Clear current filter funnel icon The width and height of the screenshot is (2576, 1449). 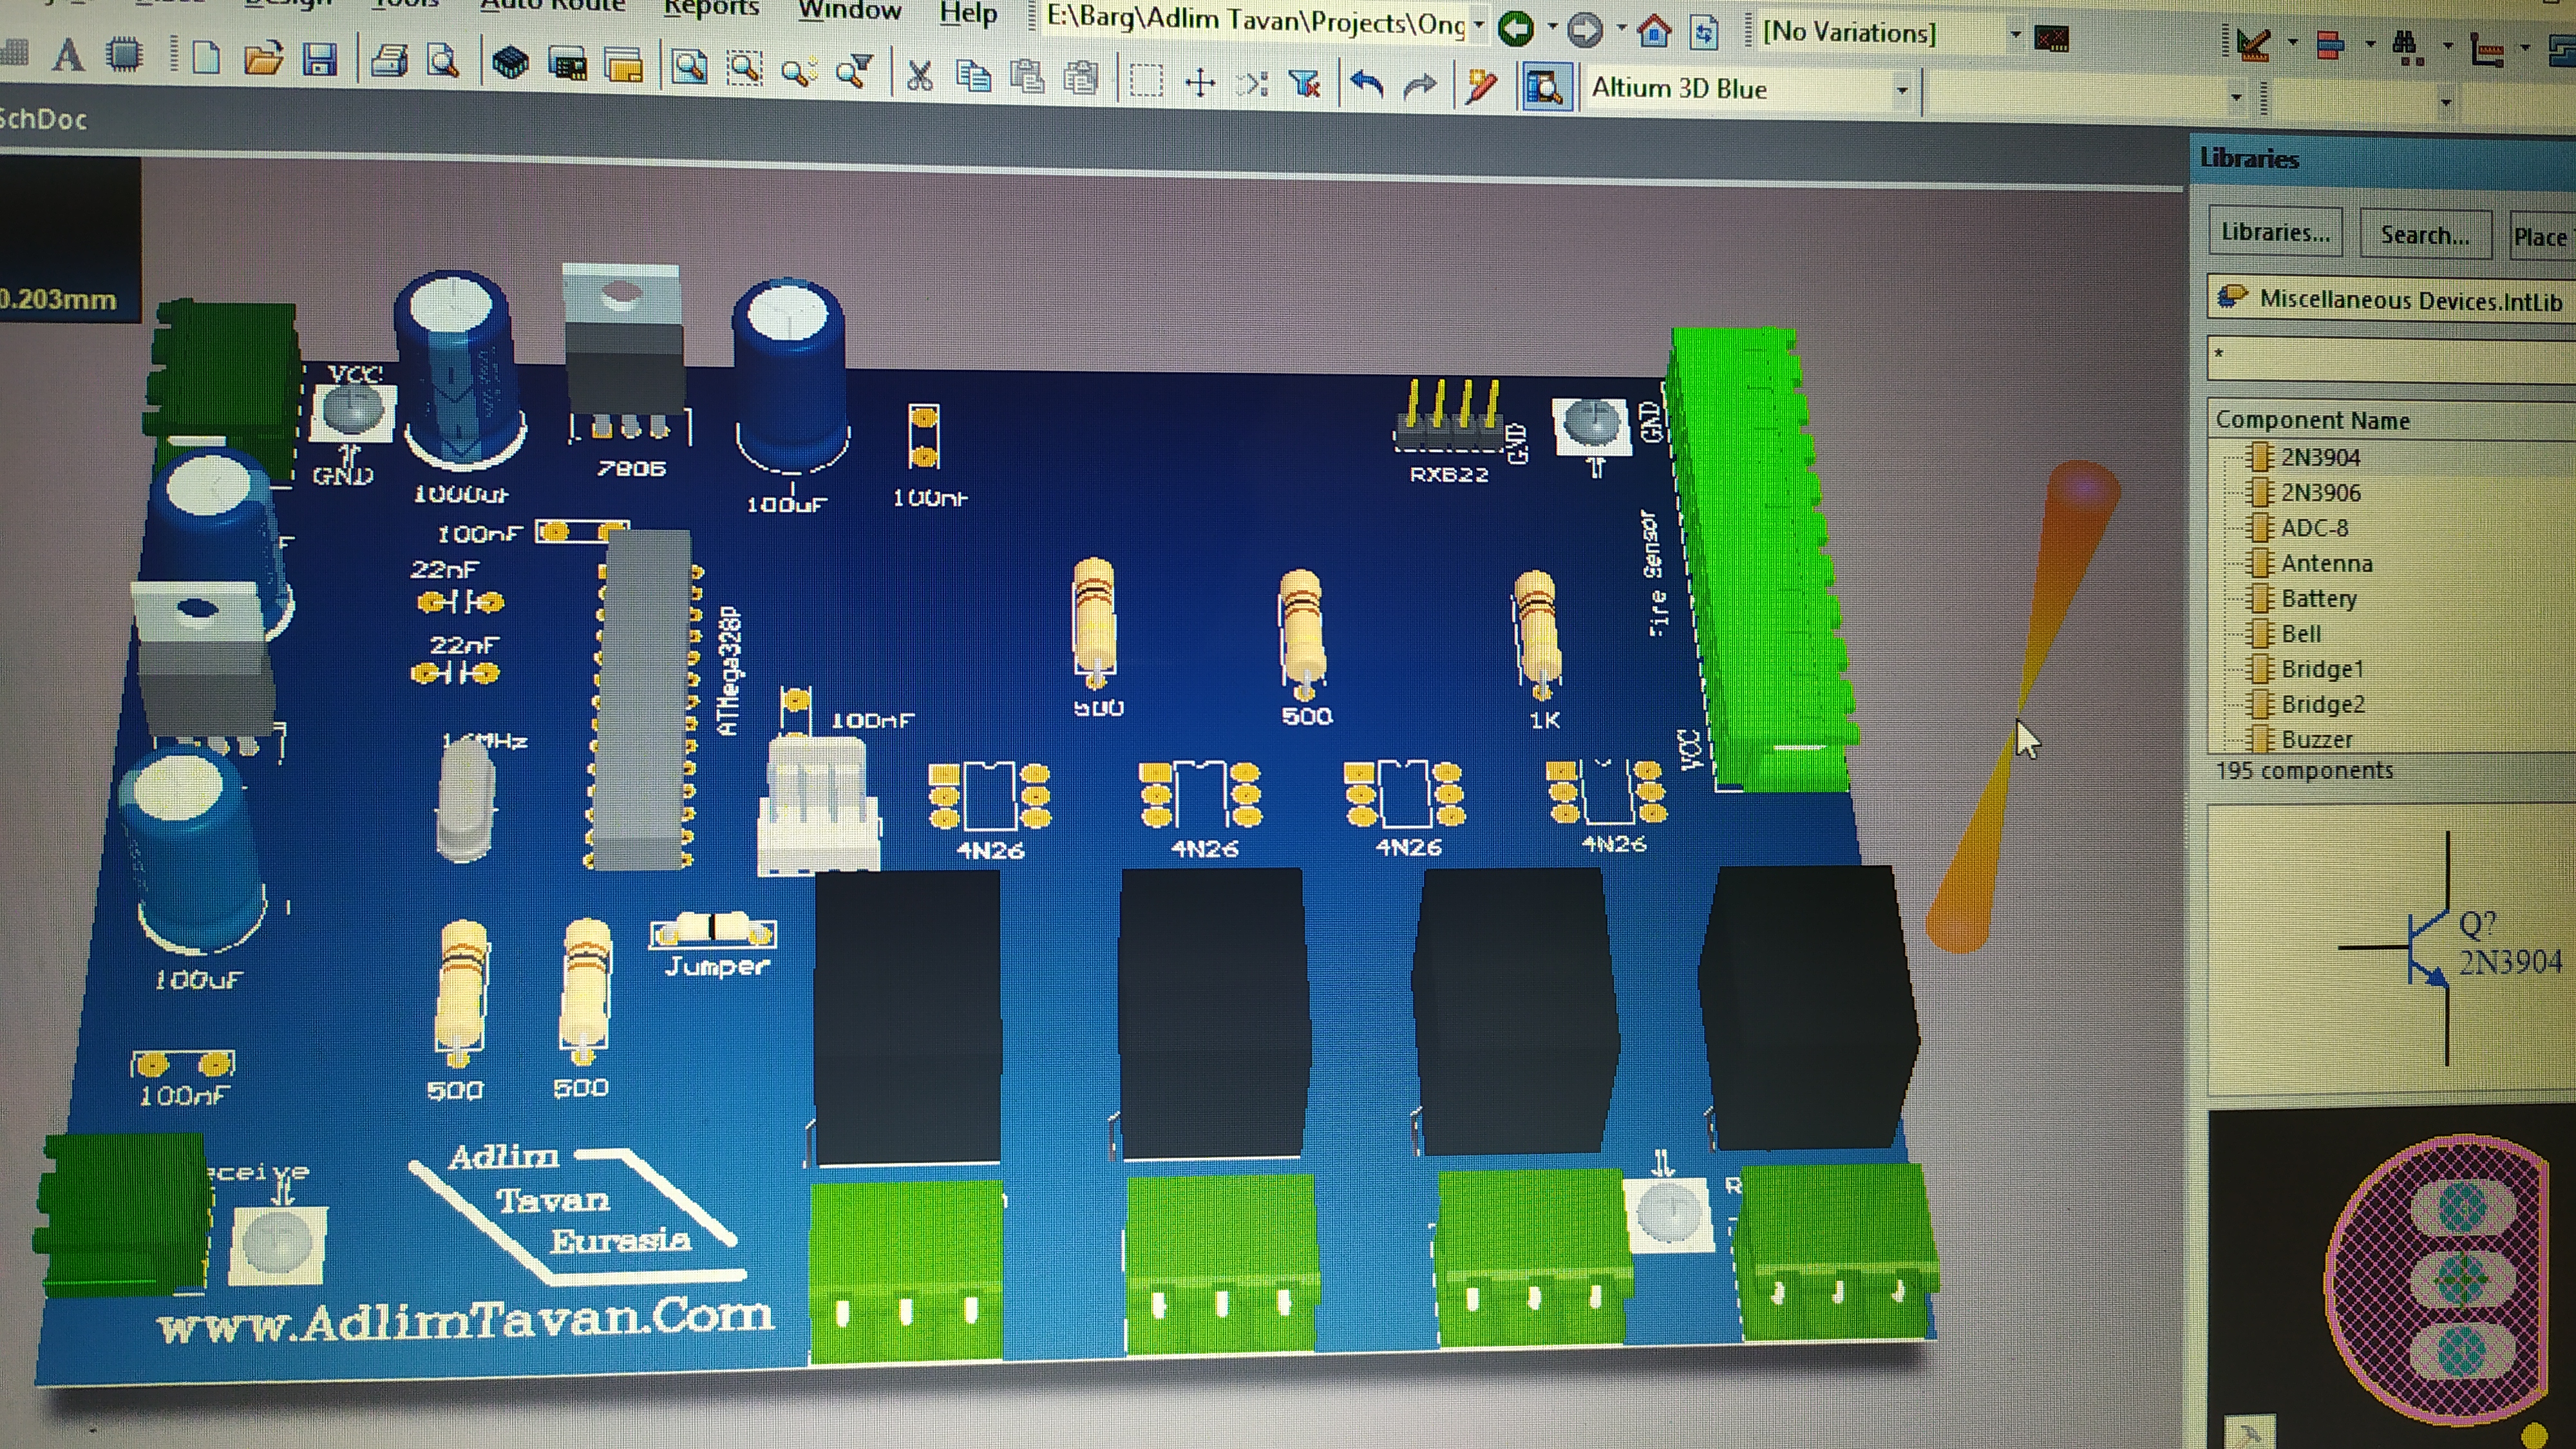[1305, 84]
